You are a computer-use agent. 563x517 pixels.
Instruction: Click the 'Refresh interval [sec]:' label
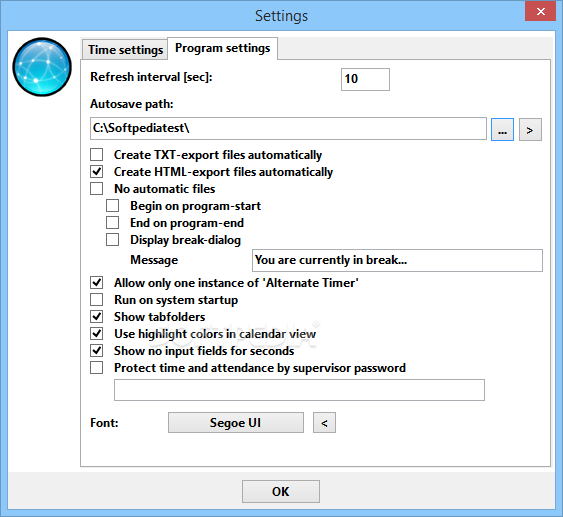152,77
